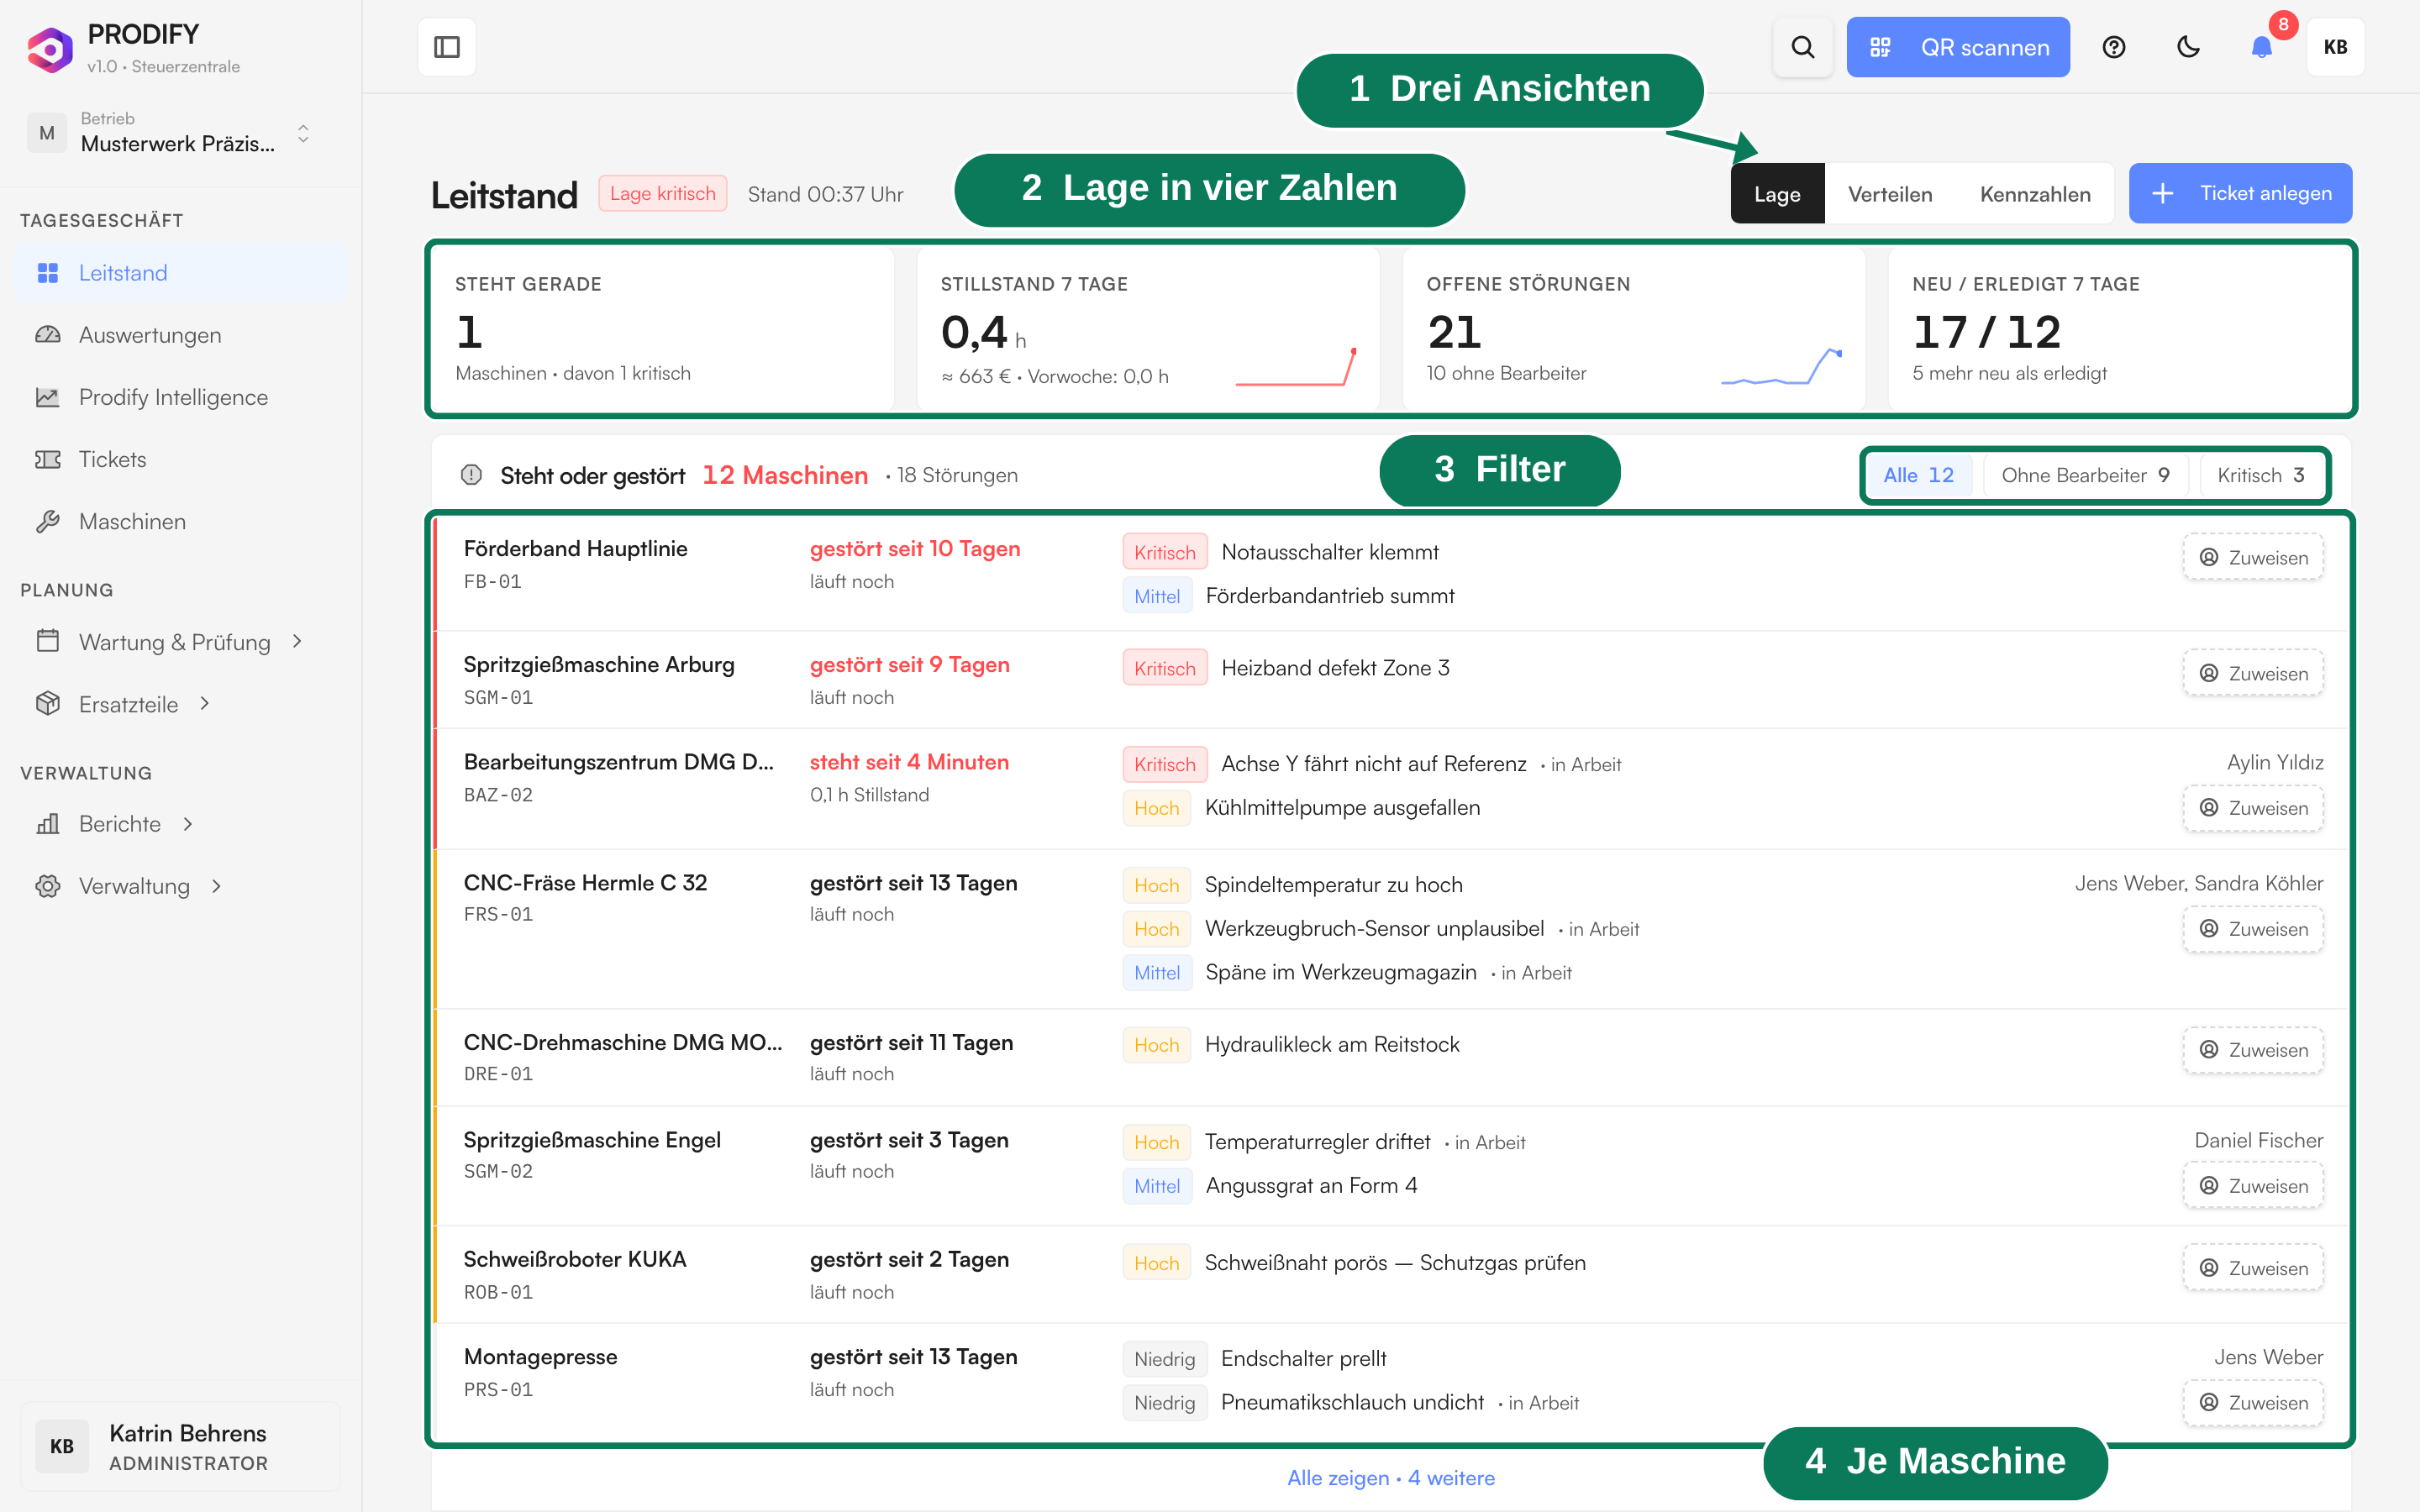The height and width of the screenshot is (1512, 2420).
Task: Click the Ticket anlegen button
Action: 2240,193
